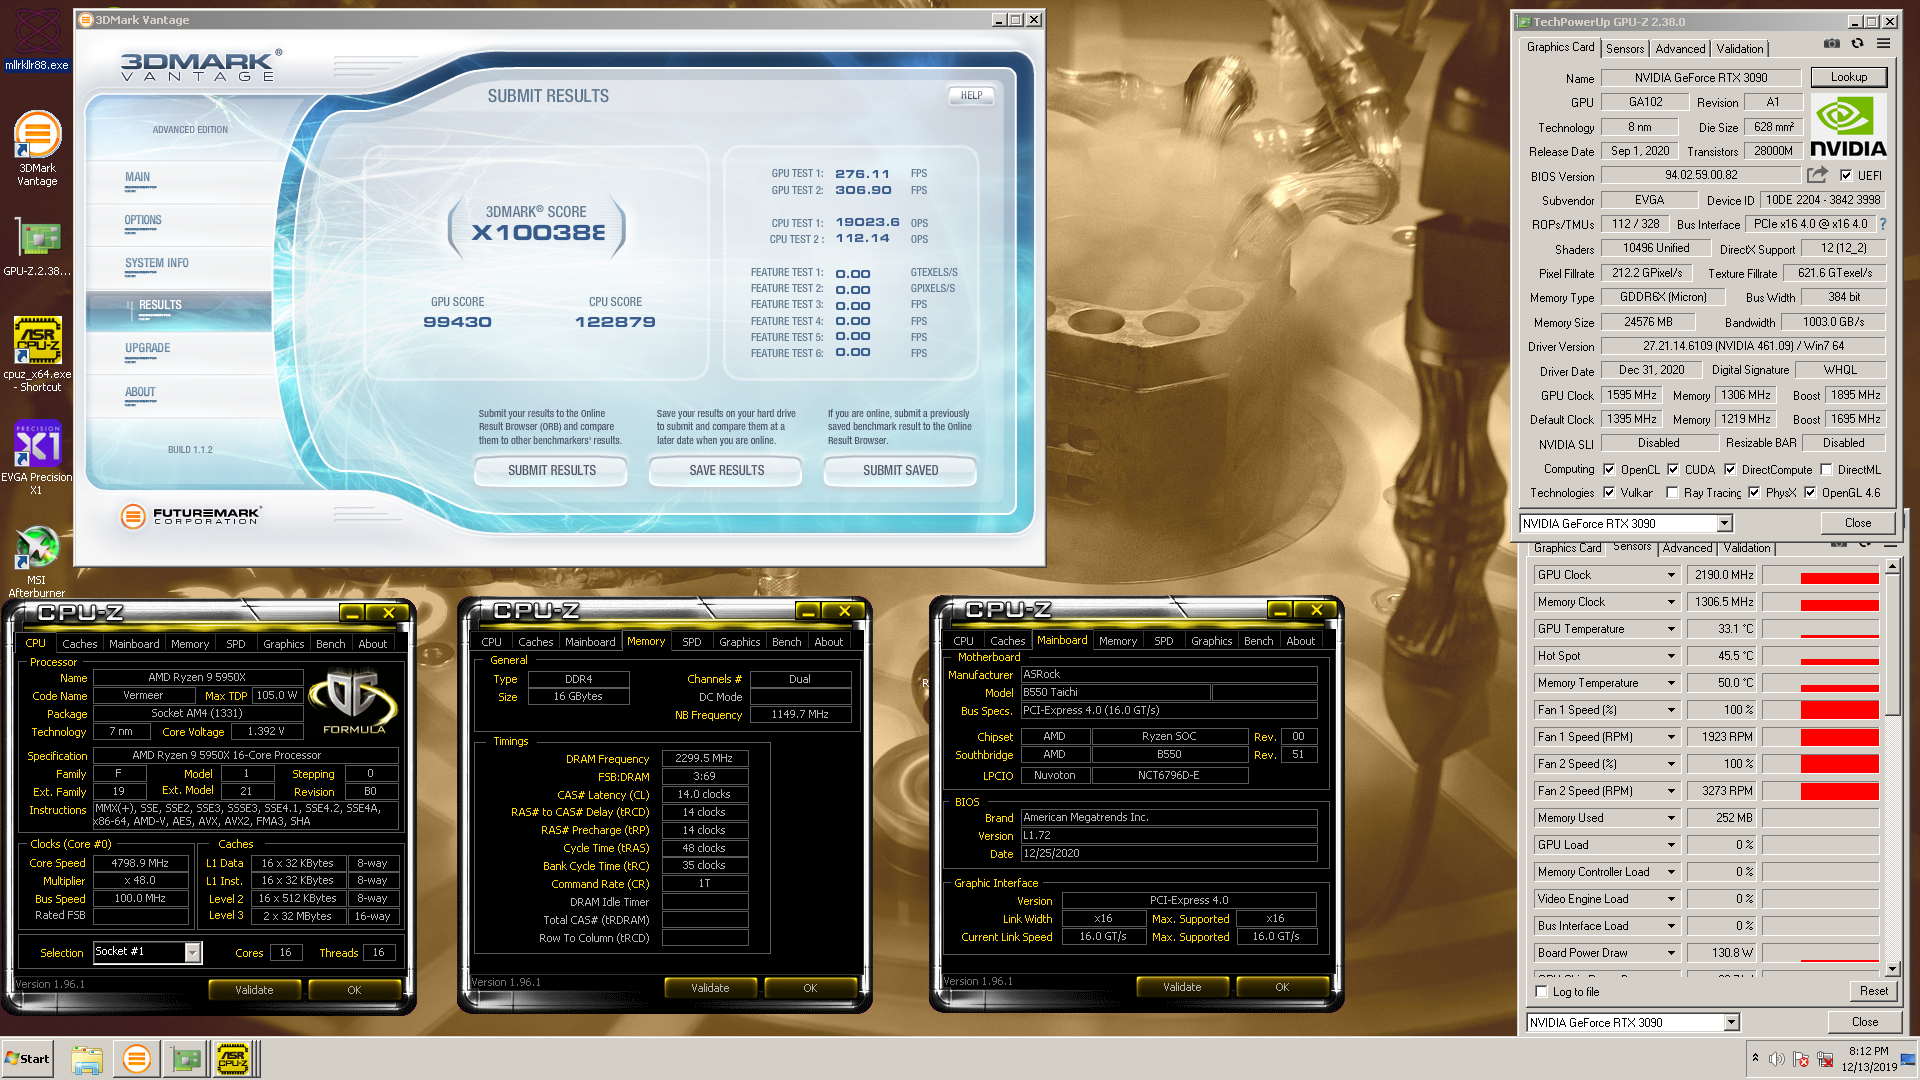1920x1080 pixels.
Task: Click the GPU-Z sensors vertical scrollbar down arrow
Action: coord(1892,968)
